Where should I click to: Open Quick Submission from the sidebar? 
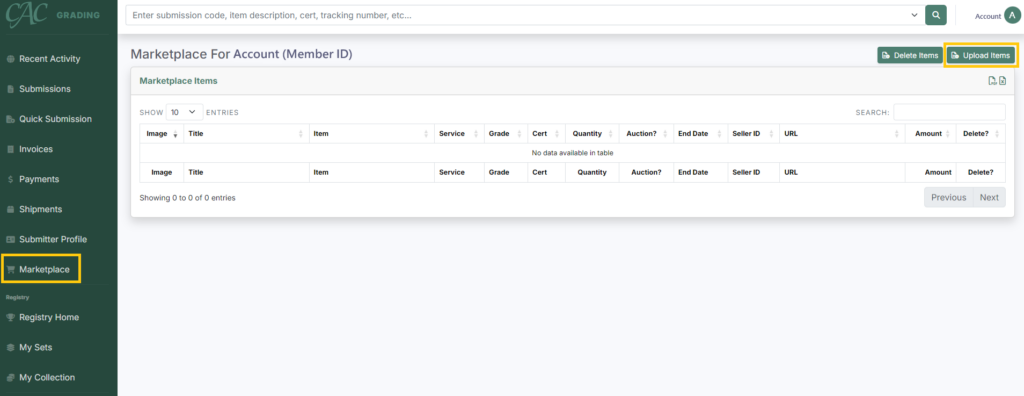point(56,119)
